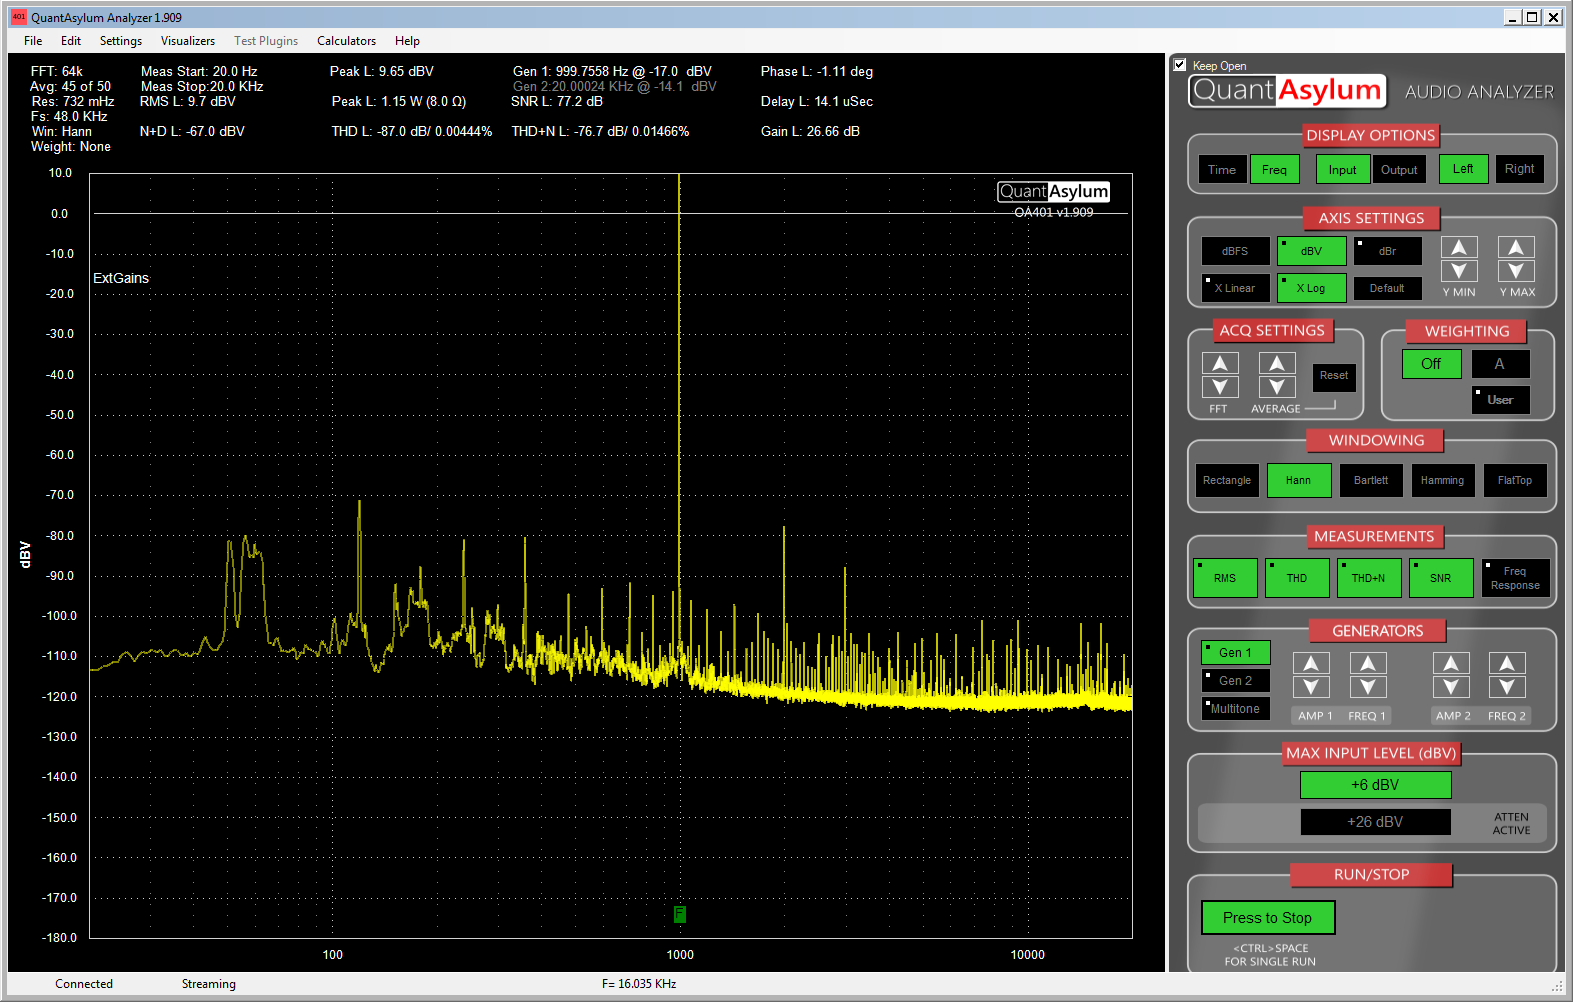
Task: Increase FFT size with up arrow
Action: point(1220,363)
